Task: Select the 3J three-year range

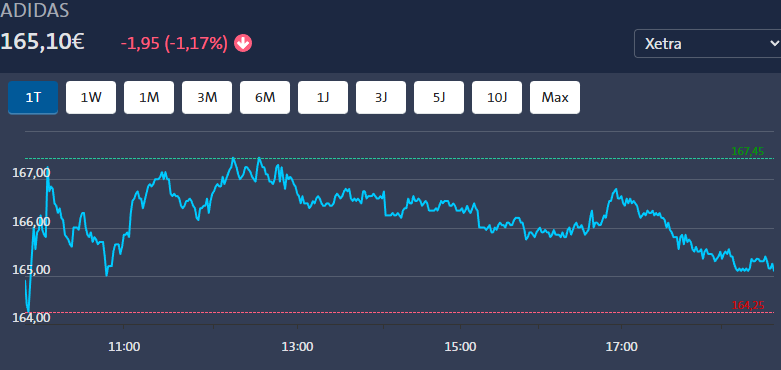Action: click(381, 98)
